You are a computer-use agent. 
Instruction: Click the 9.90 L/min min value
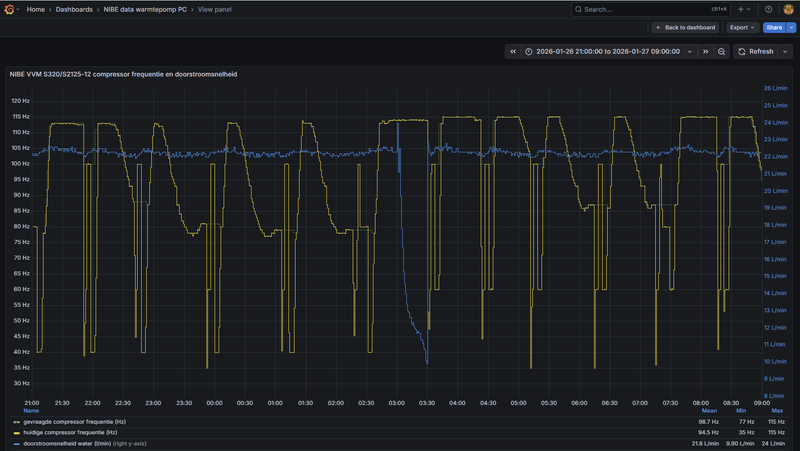[x=740, y=444]
